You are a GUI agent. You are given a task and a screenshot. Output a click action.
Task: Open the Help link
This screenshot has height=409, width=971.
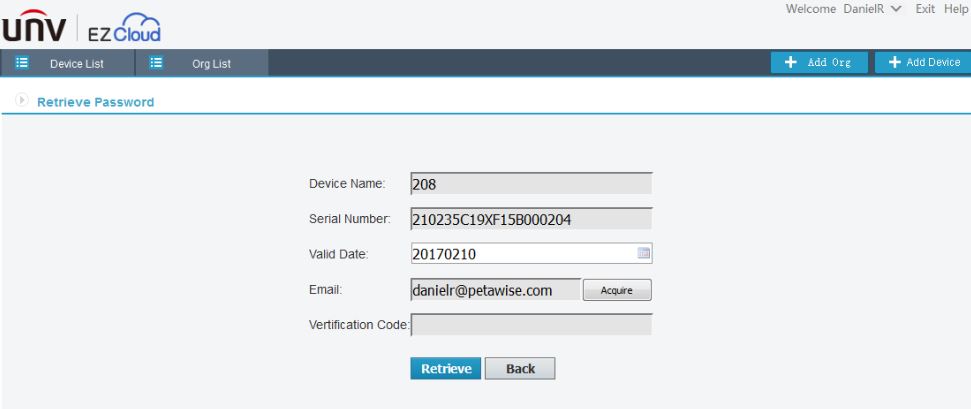coord(957,9)
